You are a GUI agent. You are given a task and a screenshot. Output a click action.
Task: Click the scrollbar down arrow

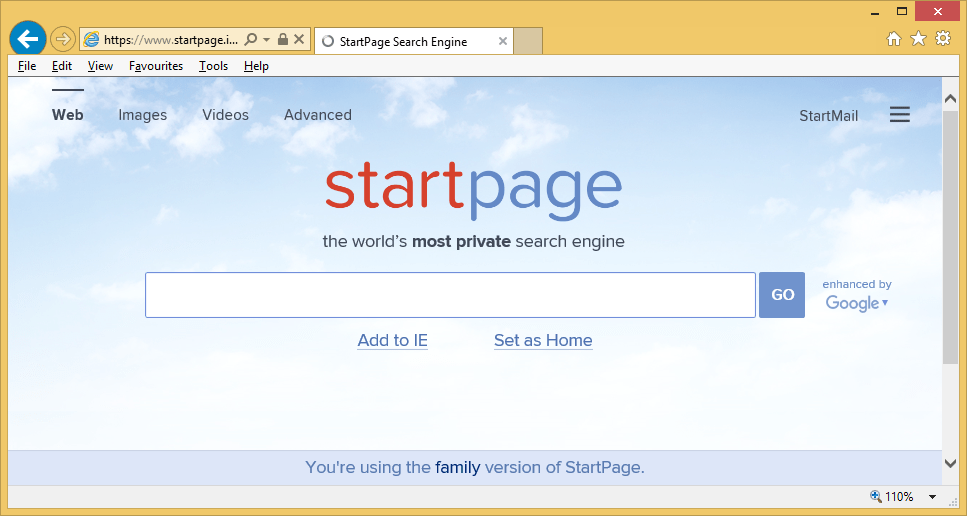[950, 463]
